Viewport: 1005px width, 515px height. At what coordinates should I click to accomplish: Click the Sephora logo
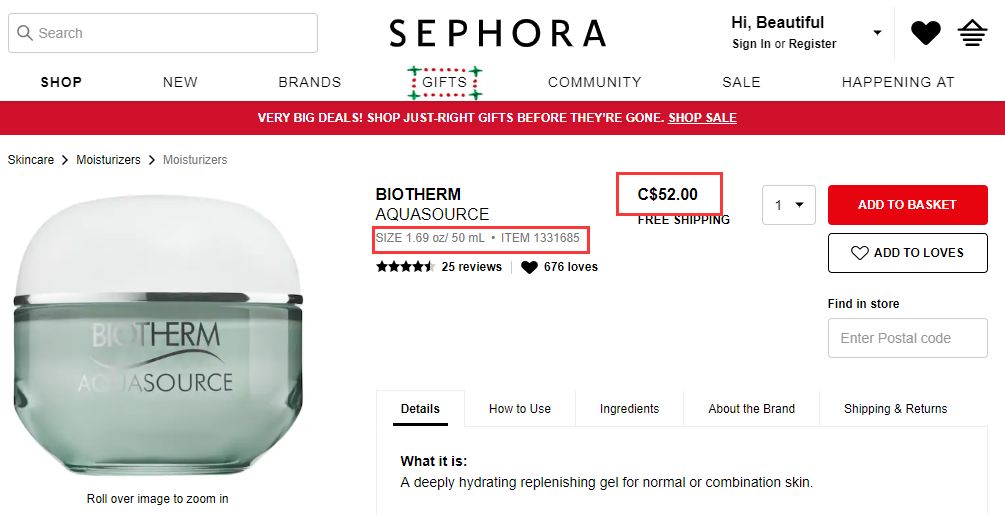(498, 33)
